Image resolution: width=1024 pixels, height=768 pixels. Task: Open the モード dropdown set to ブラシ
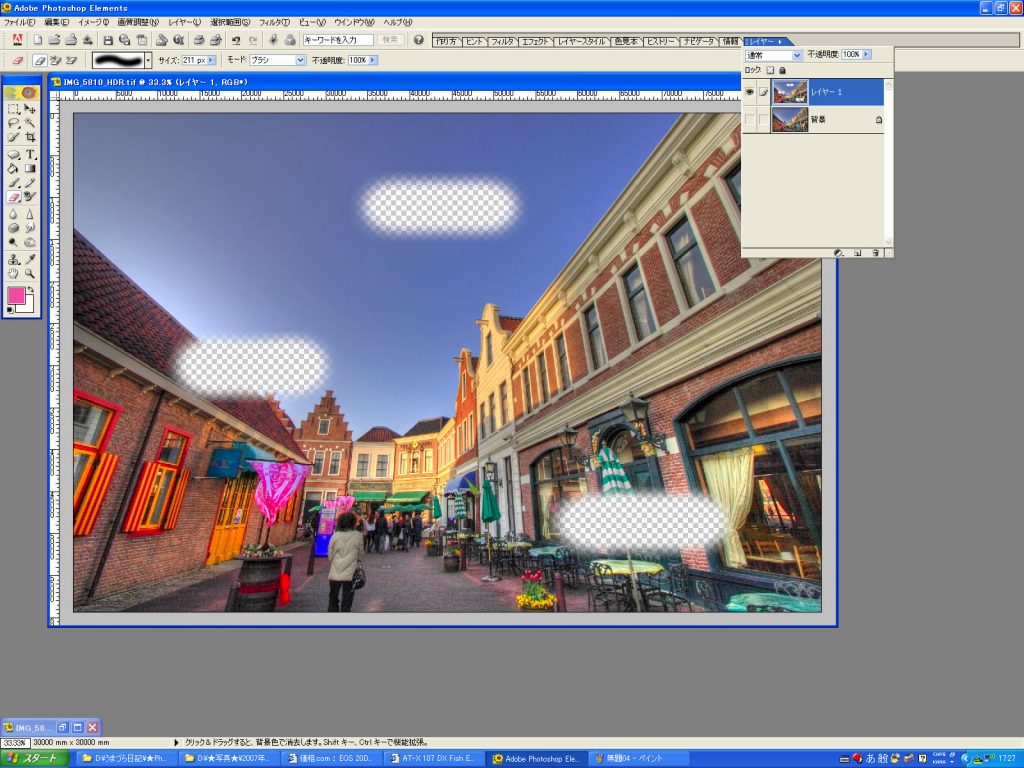pyautogui.click(x=278, y=60)
